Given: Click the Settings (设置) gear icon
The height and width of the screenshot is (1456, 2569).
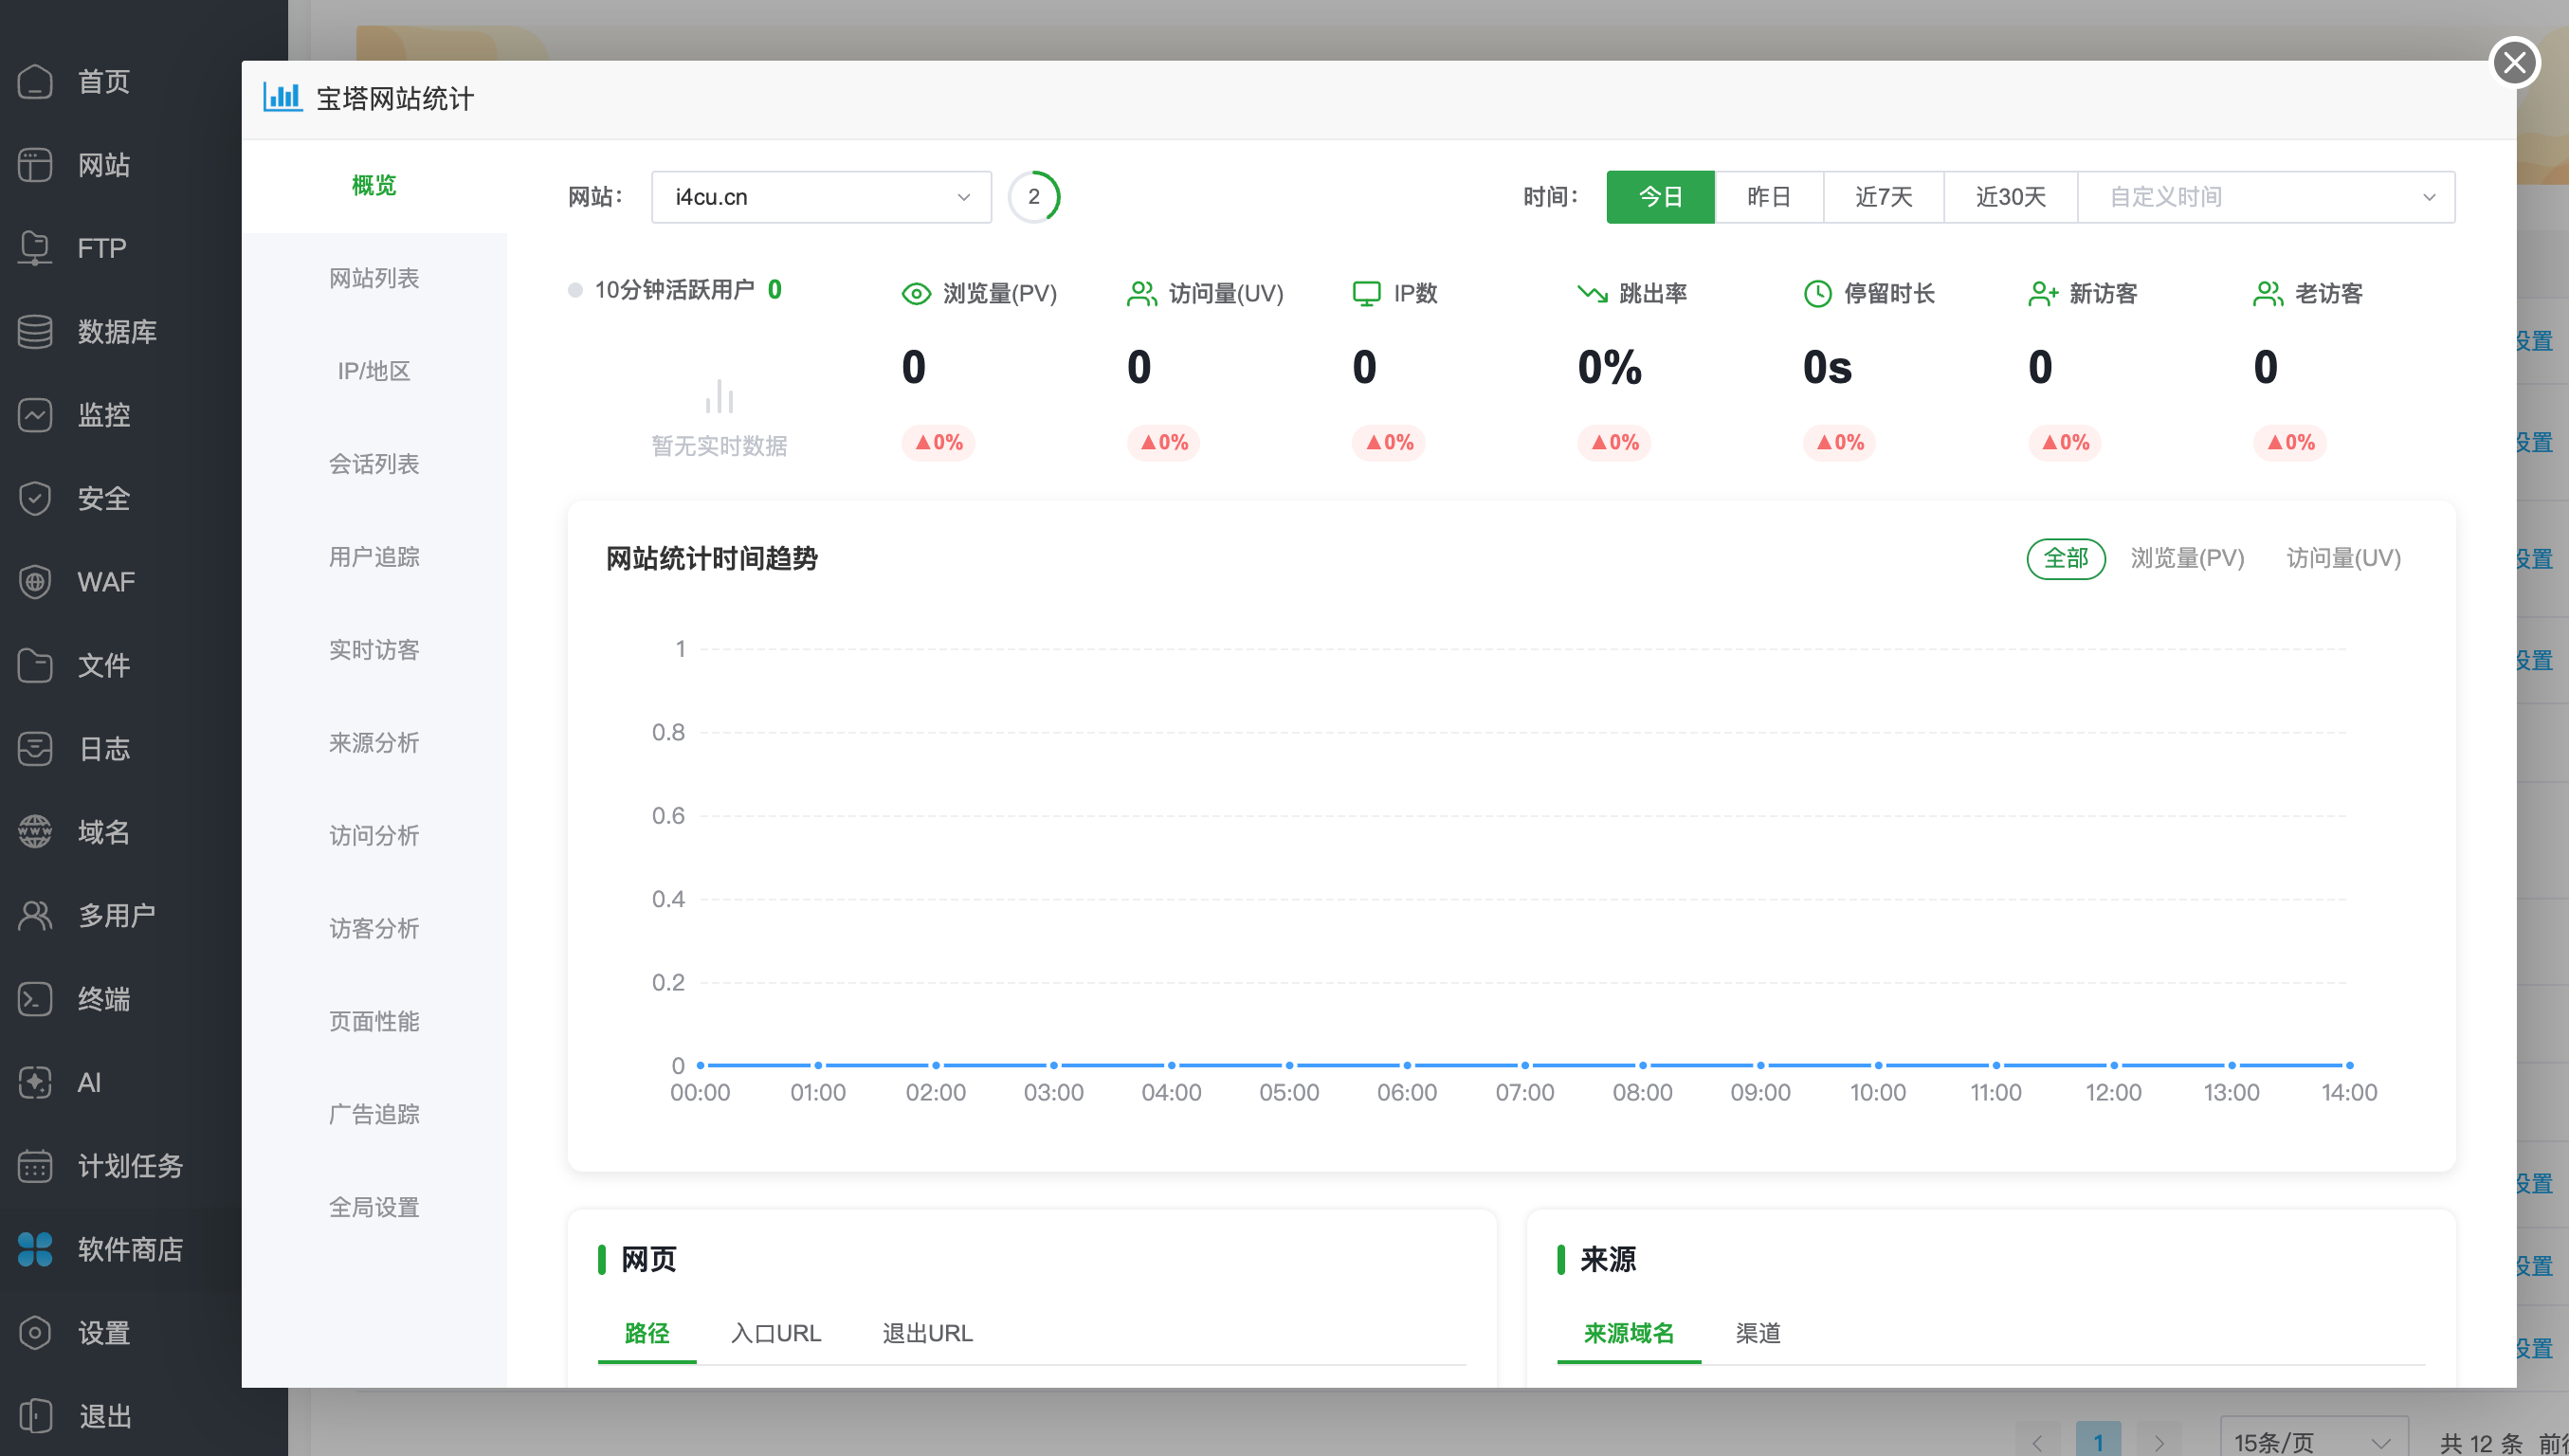Looking at the screenshot, I should [35, 1332].
